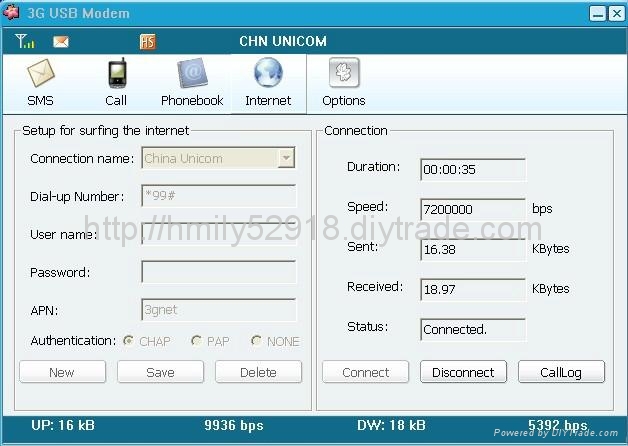Image resolution: width=628 pixels, height=446 pixels.
Task: Click the CHN UNICOM operator name
Action: 283,41
